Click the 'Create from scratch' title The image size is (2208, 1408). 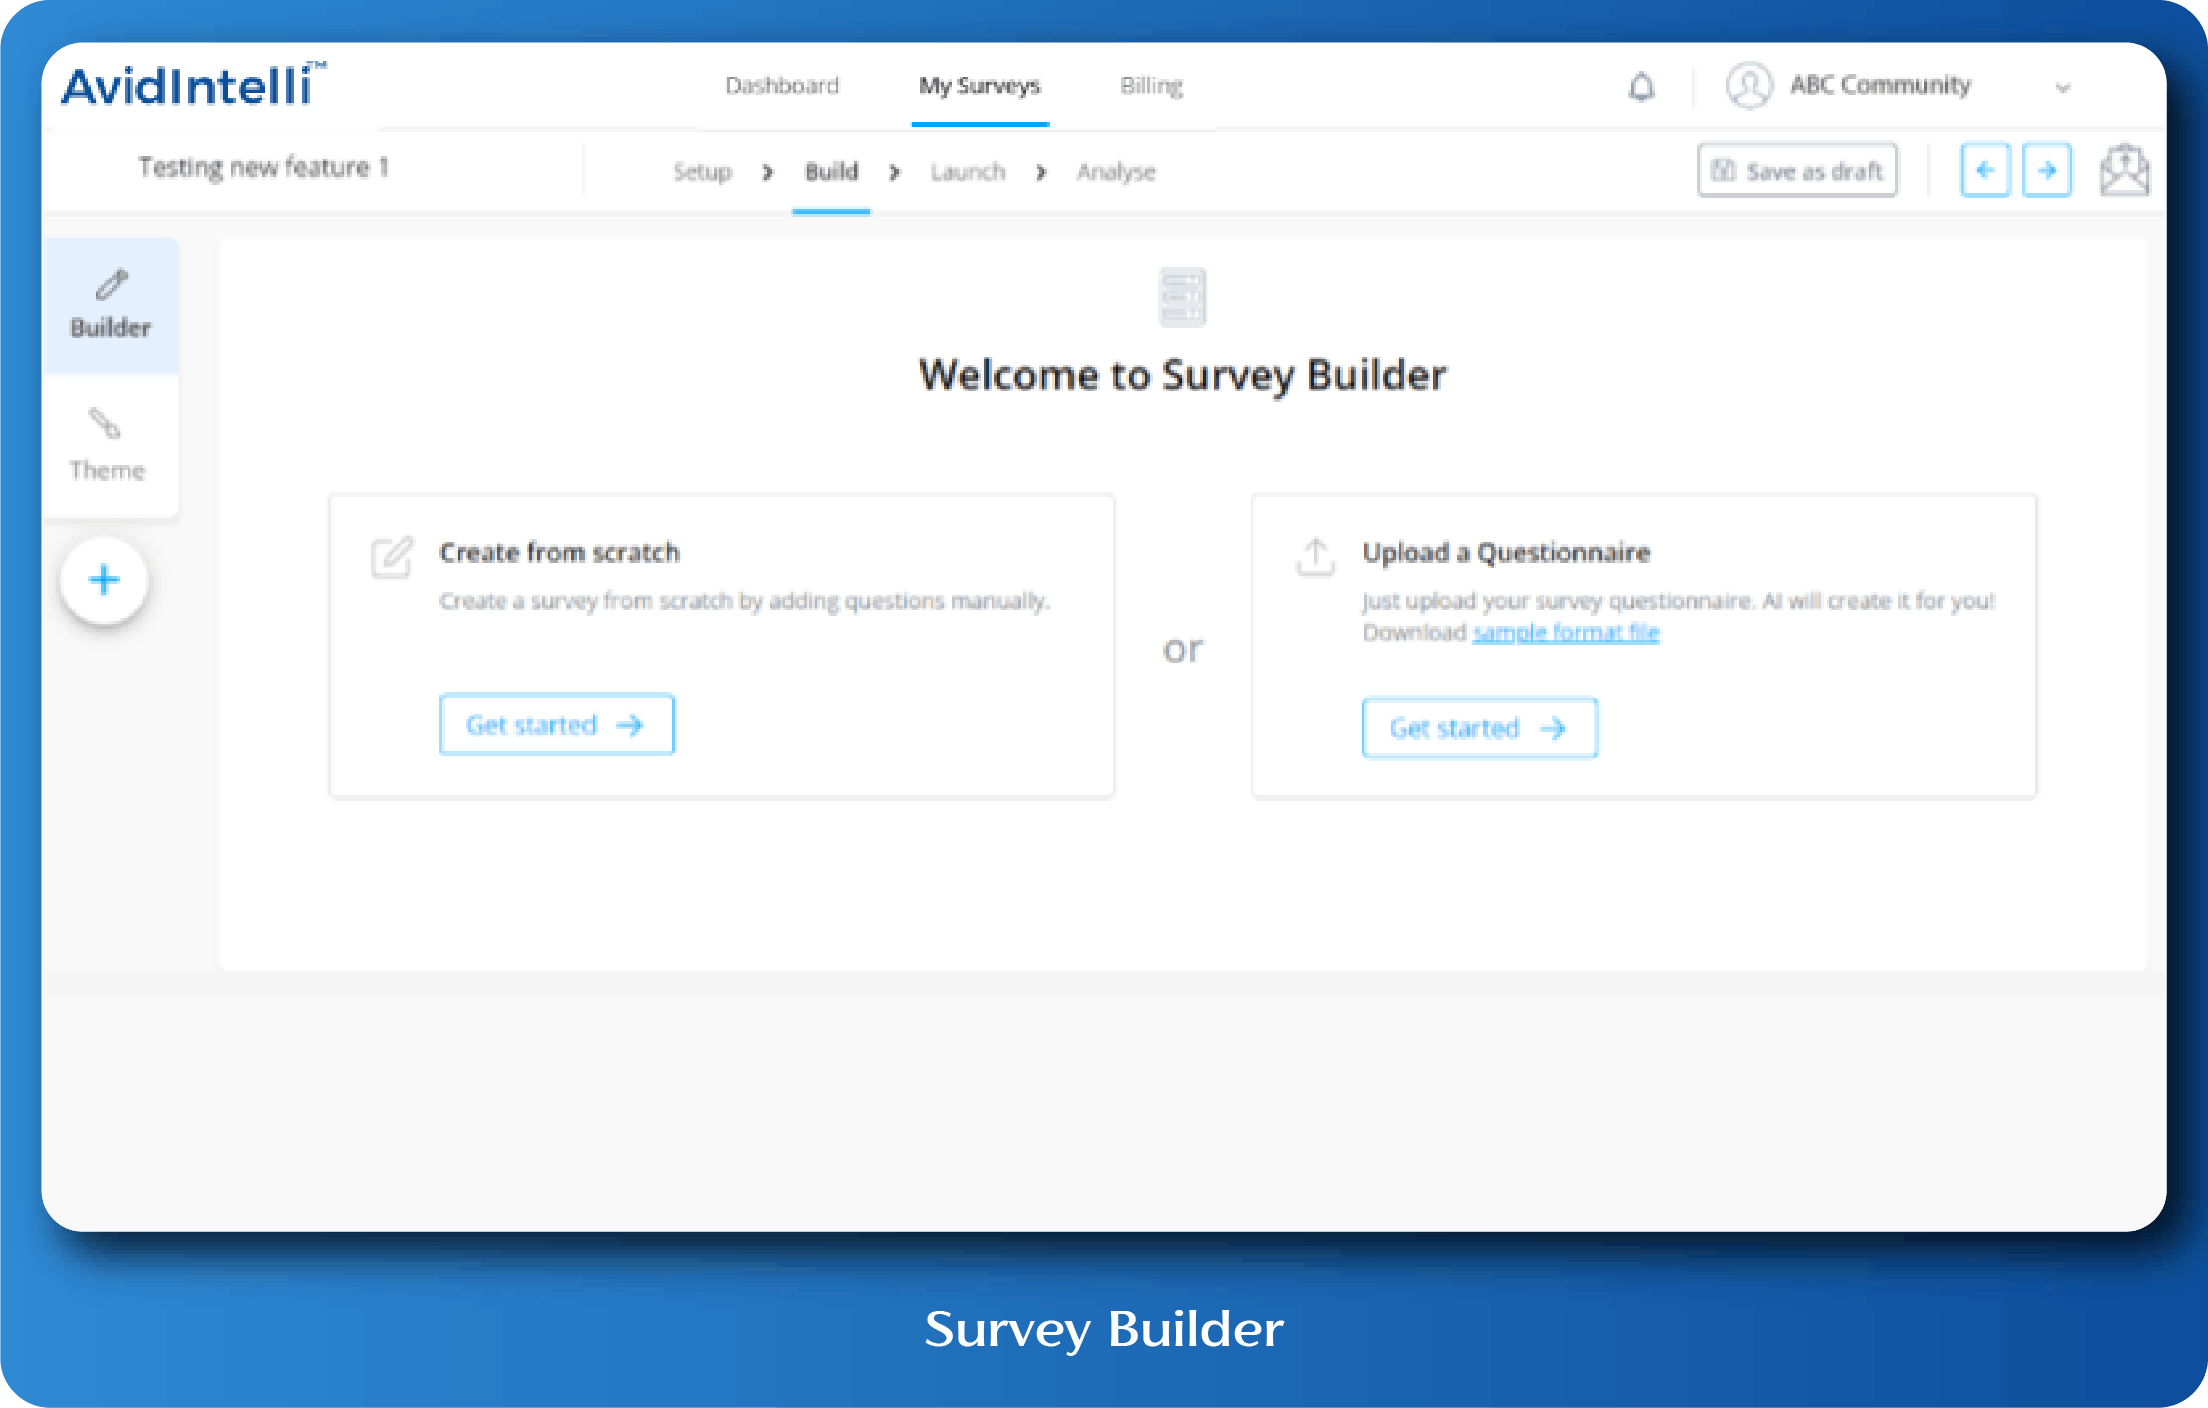pyautogui.click(x=559, y=553)
